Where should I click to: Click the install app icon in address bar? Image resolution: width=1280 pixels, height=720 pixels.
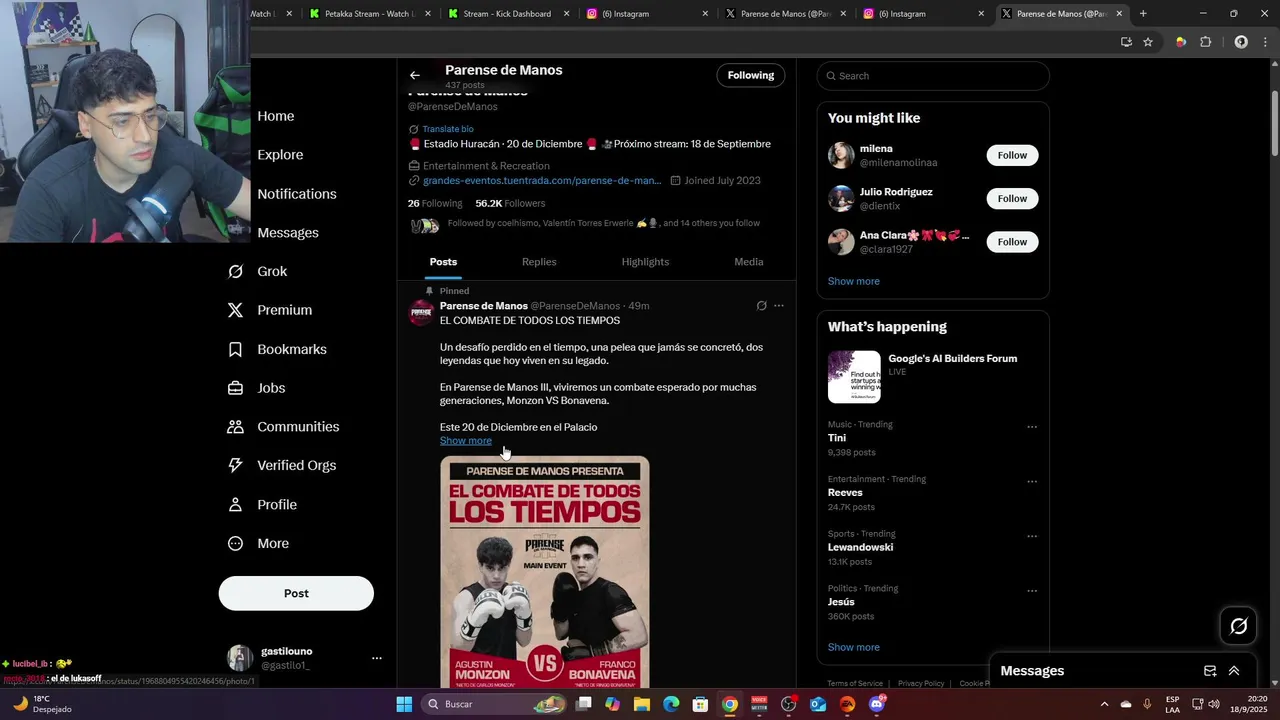[x=1126, y=42]
